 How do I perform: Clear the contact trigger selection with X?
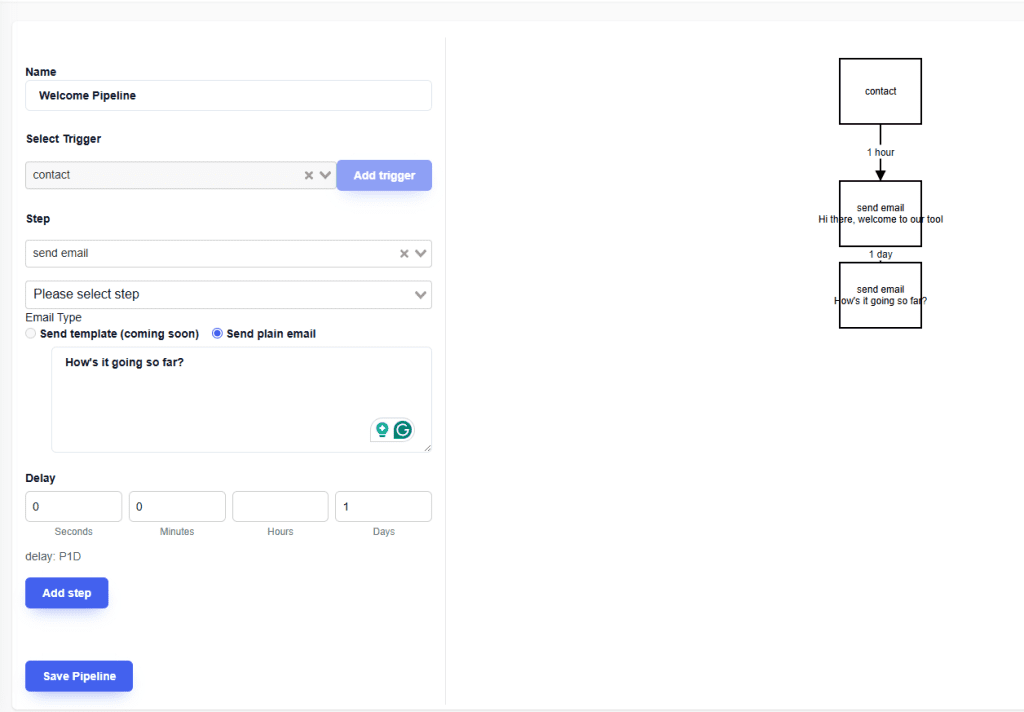click(309, 175)
